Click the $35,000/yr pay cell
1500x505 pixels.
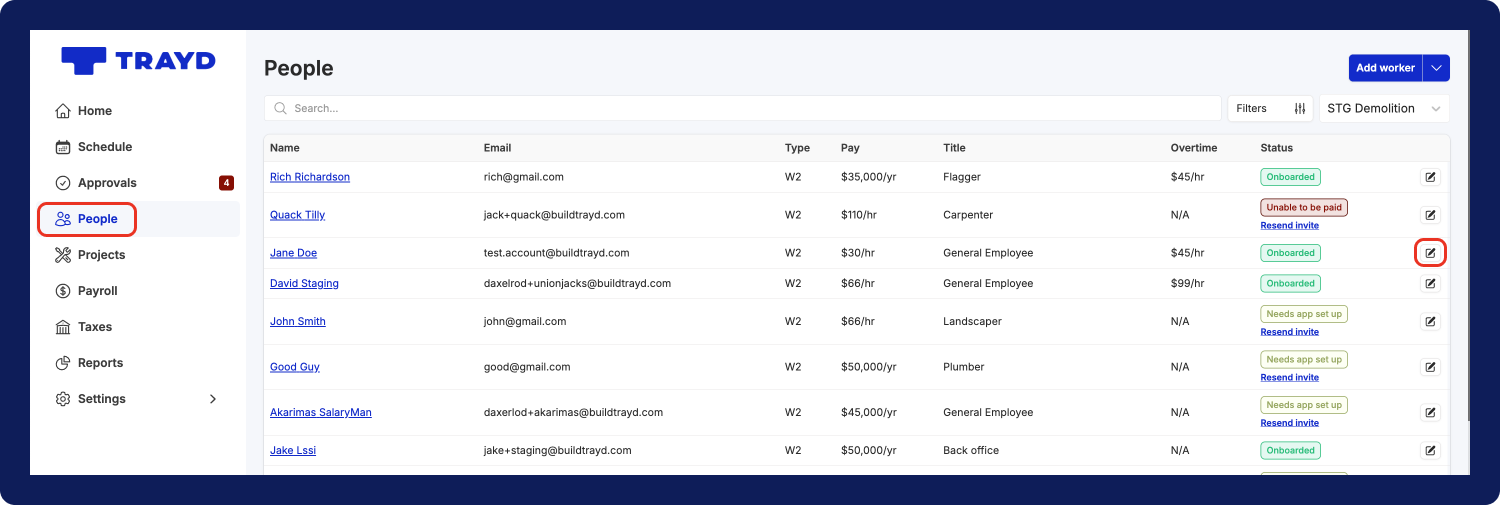tap(871, 177)
